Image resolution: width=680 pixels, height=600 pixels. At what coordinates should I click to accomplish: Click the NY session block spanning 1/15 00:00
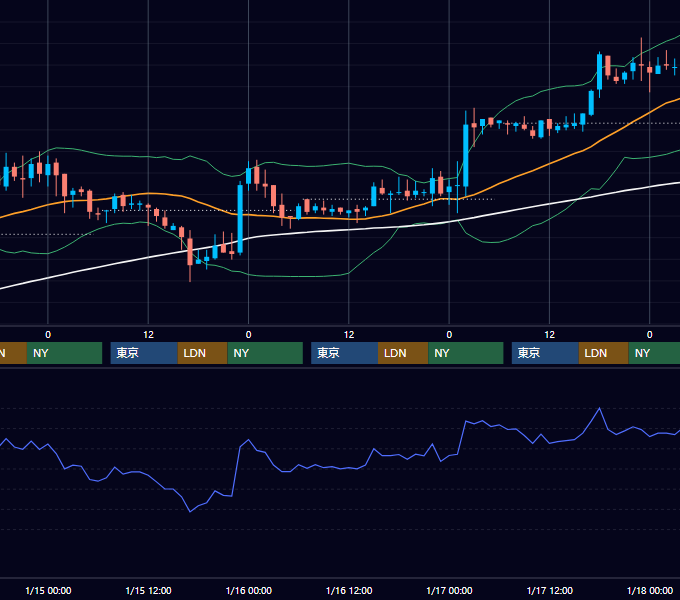tap(64, 353)
